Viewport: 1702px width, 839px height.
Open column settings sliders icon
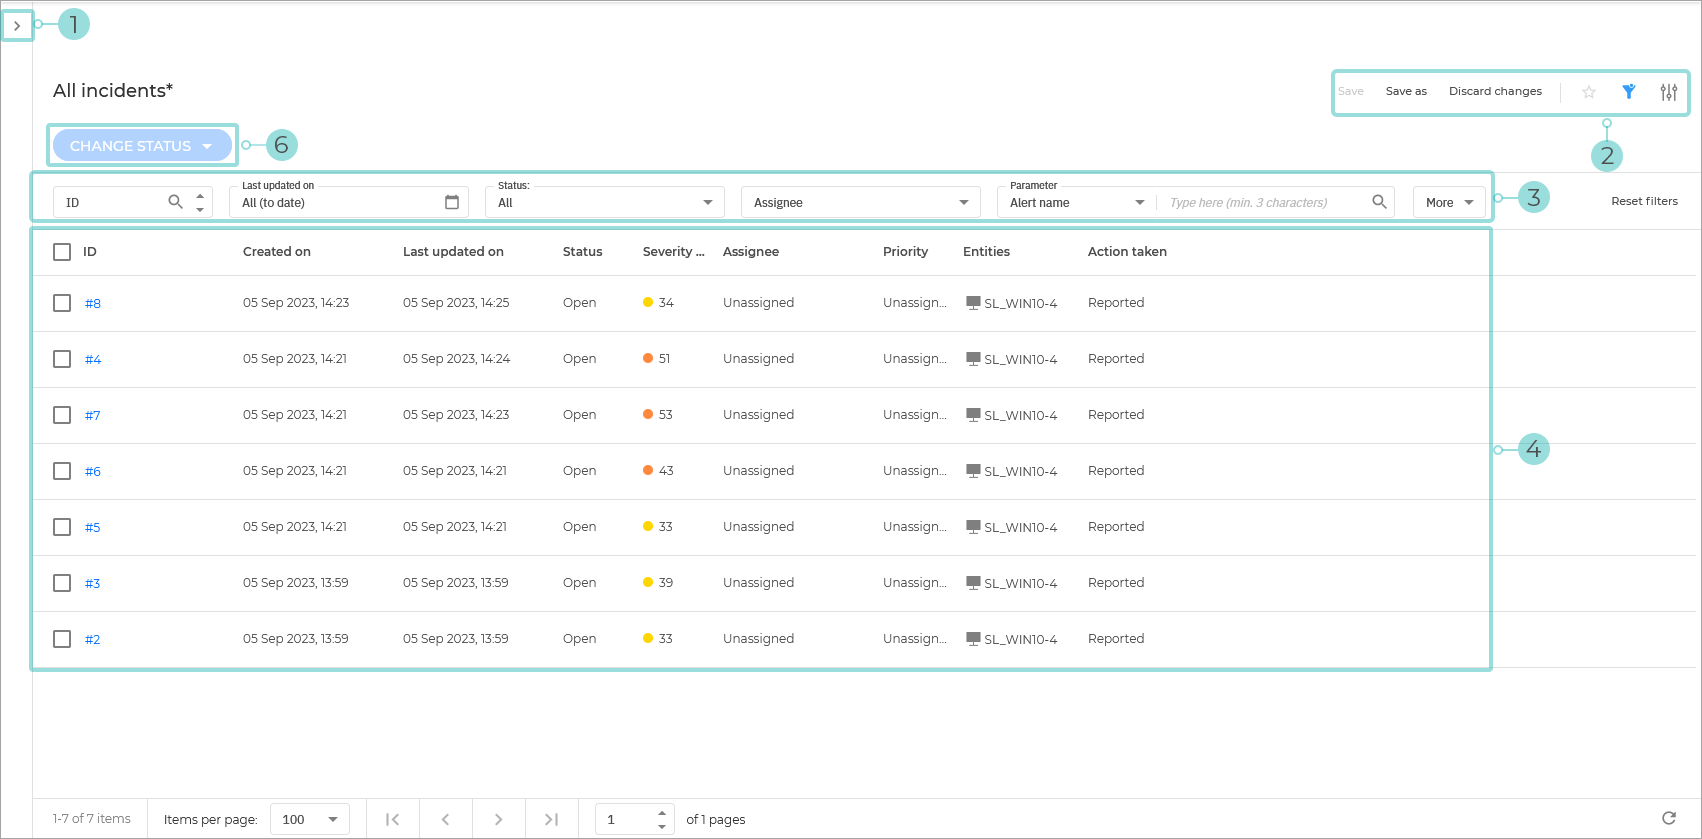1669,92
